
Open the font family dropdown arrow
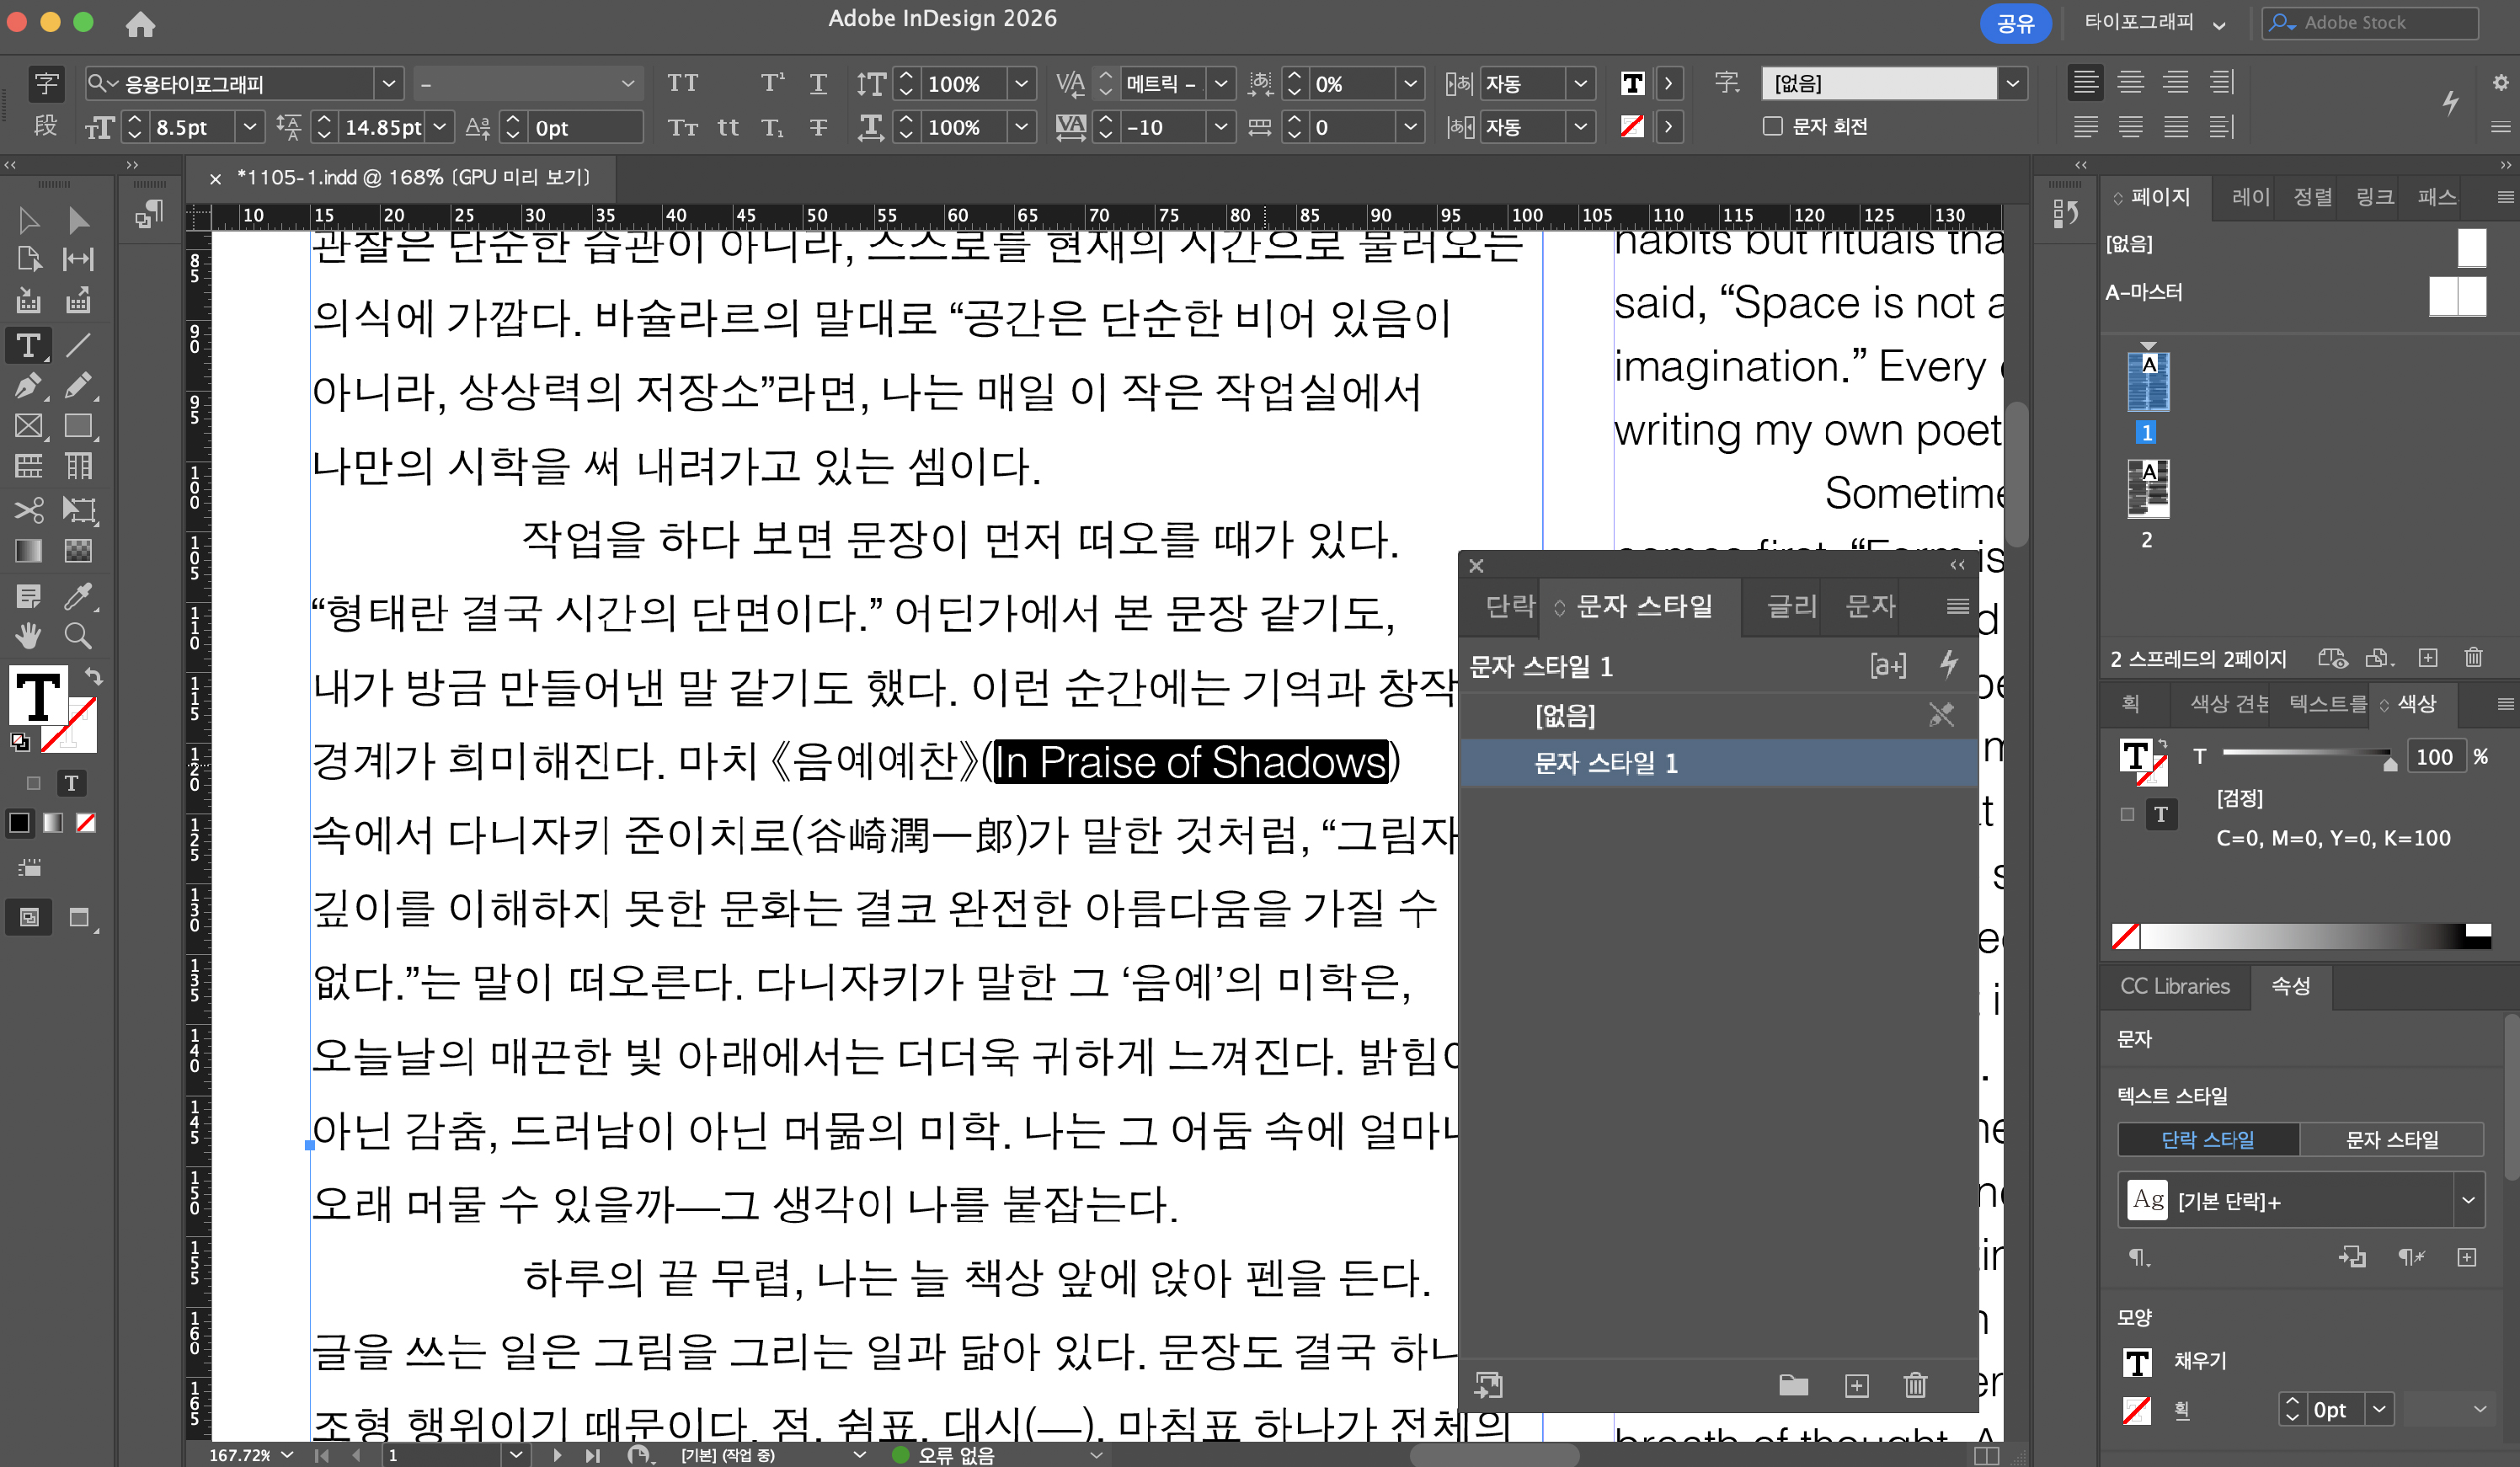coord(389,83)
